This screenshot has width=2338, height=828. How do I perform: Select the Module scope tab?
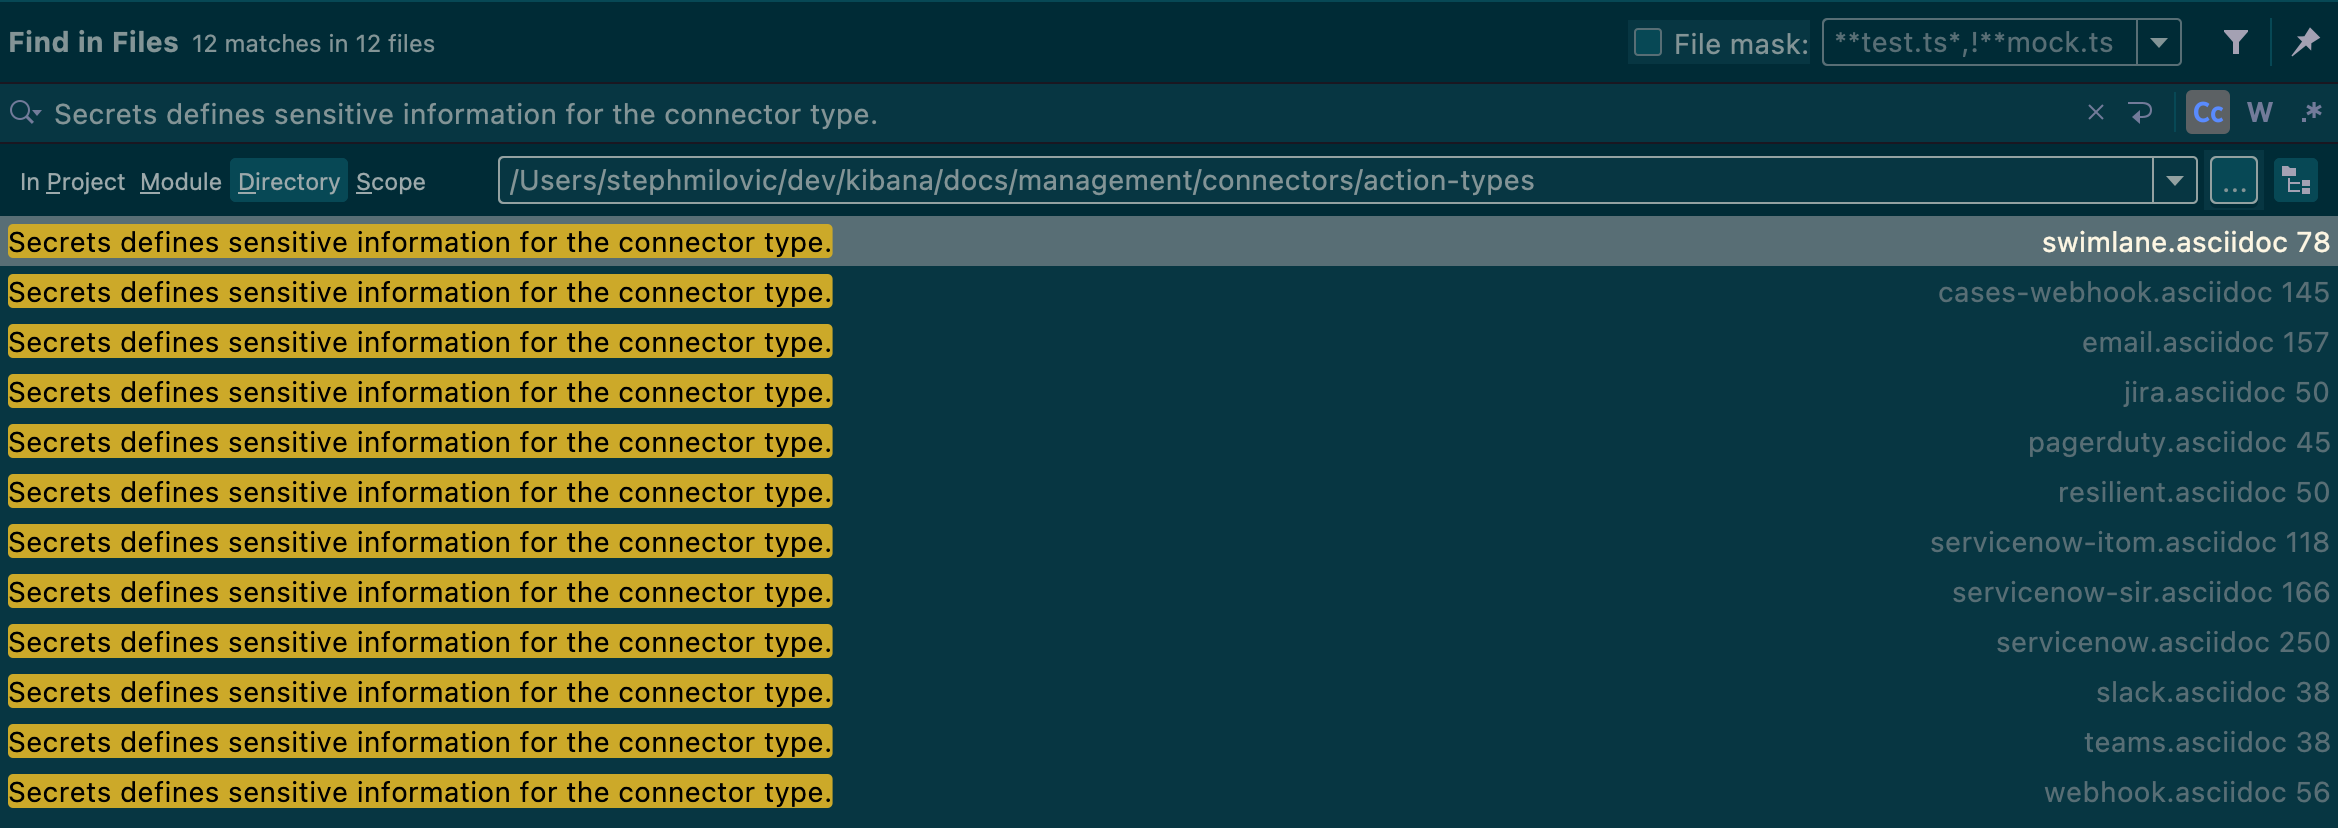(181, 181)
